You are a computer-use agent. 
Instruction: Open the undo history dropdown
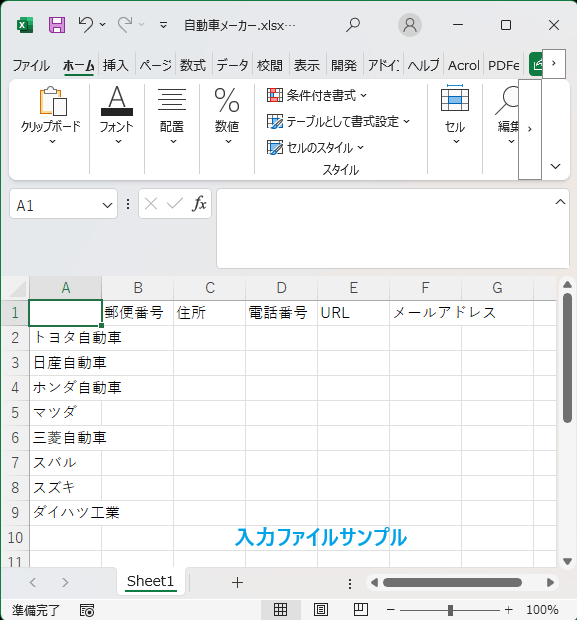point(102,25)
